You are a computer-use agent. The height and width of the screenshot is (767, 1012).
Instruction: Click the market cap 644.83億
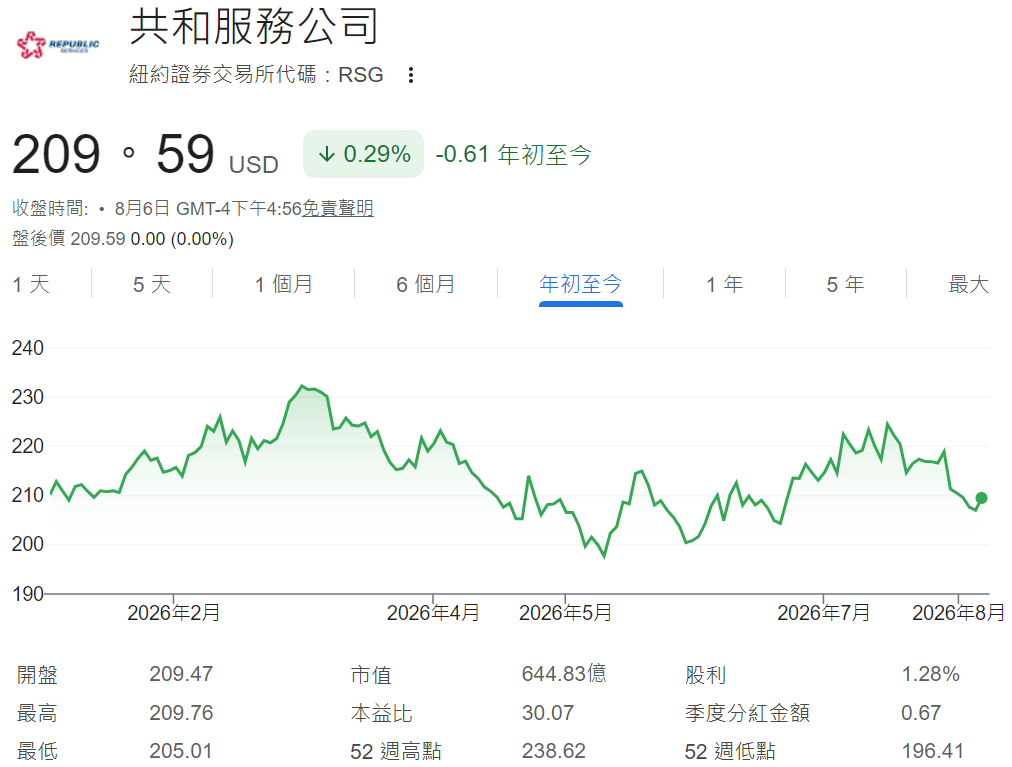[564, 674]
